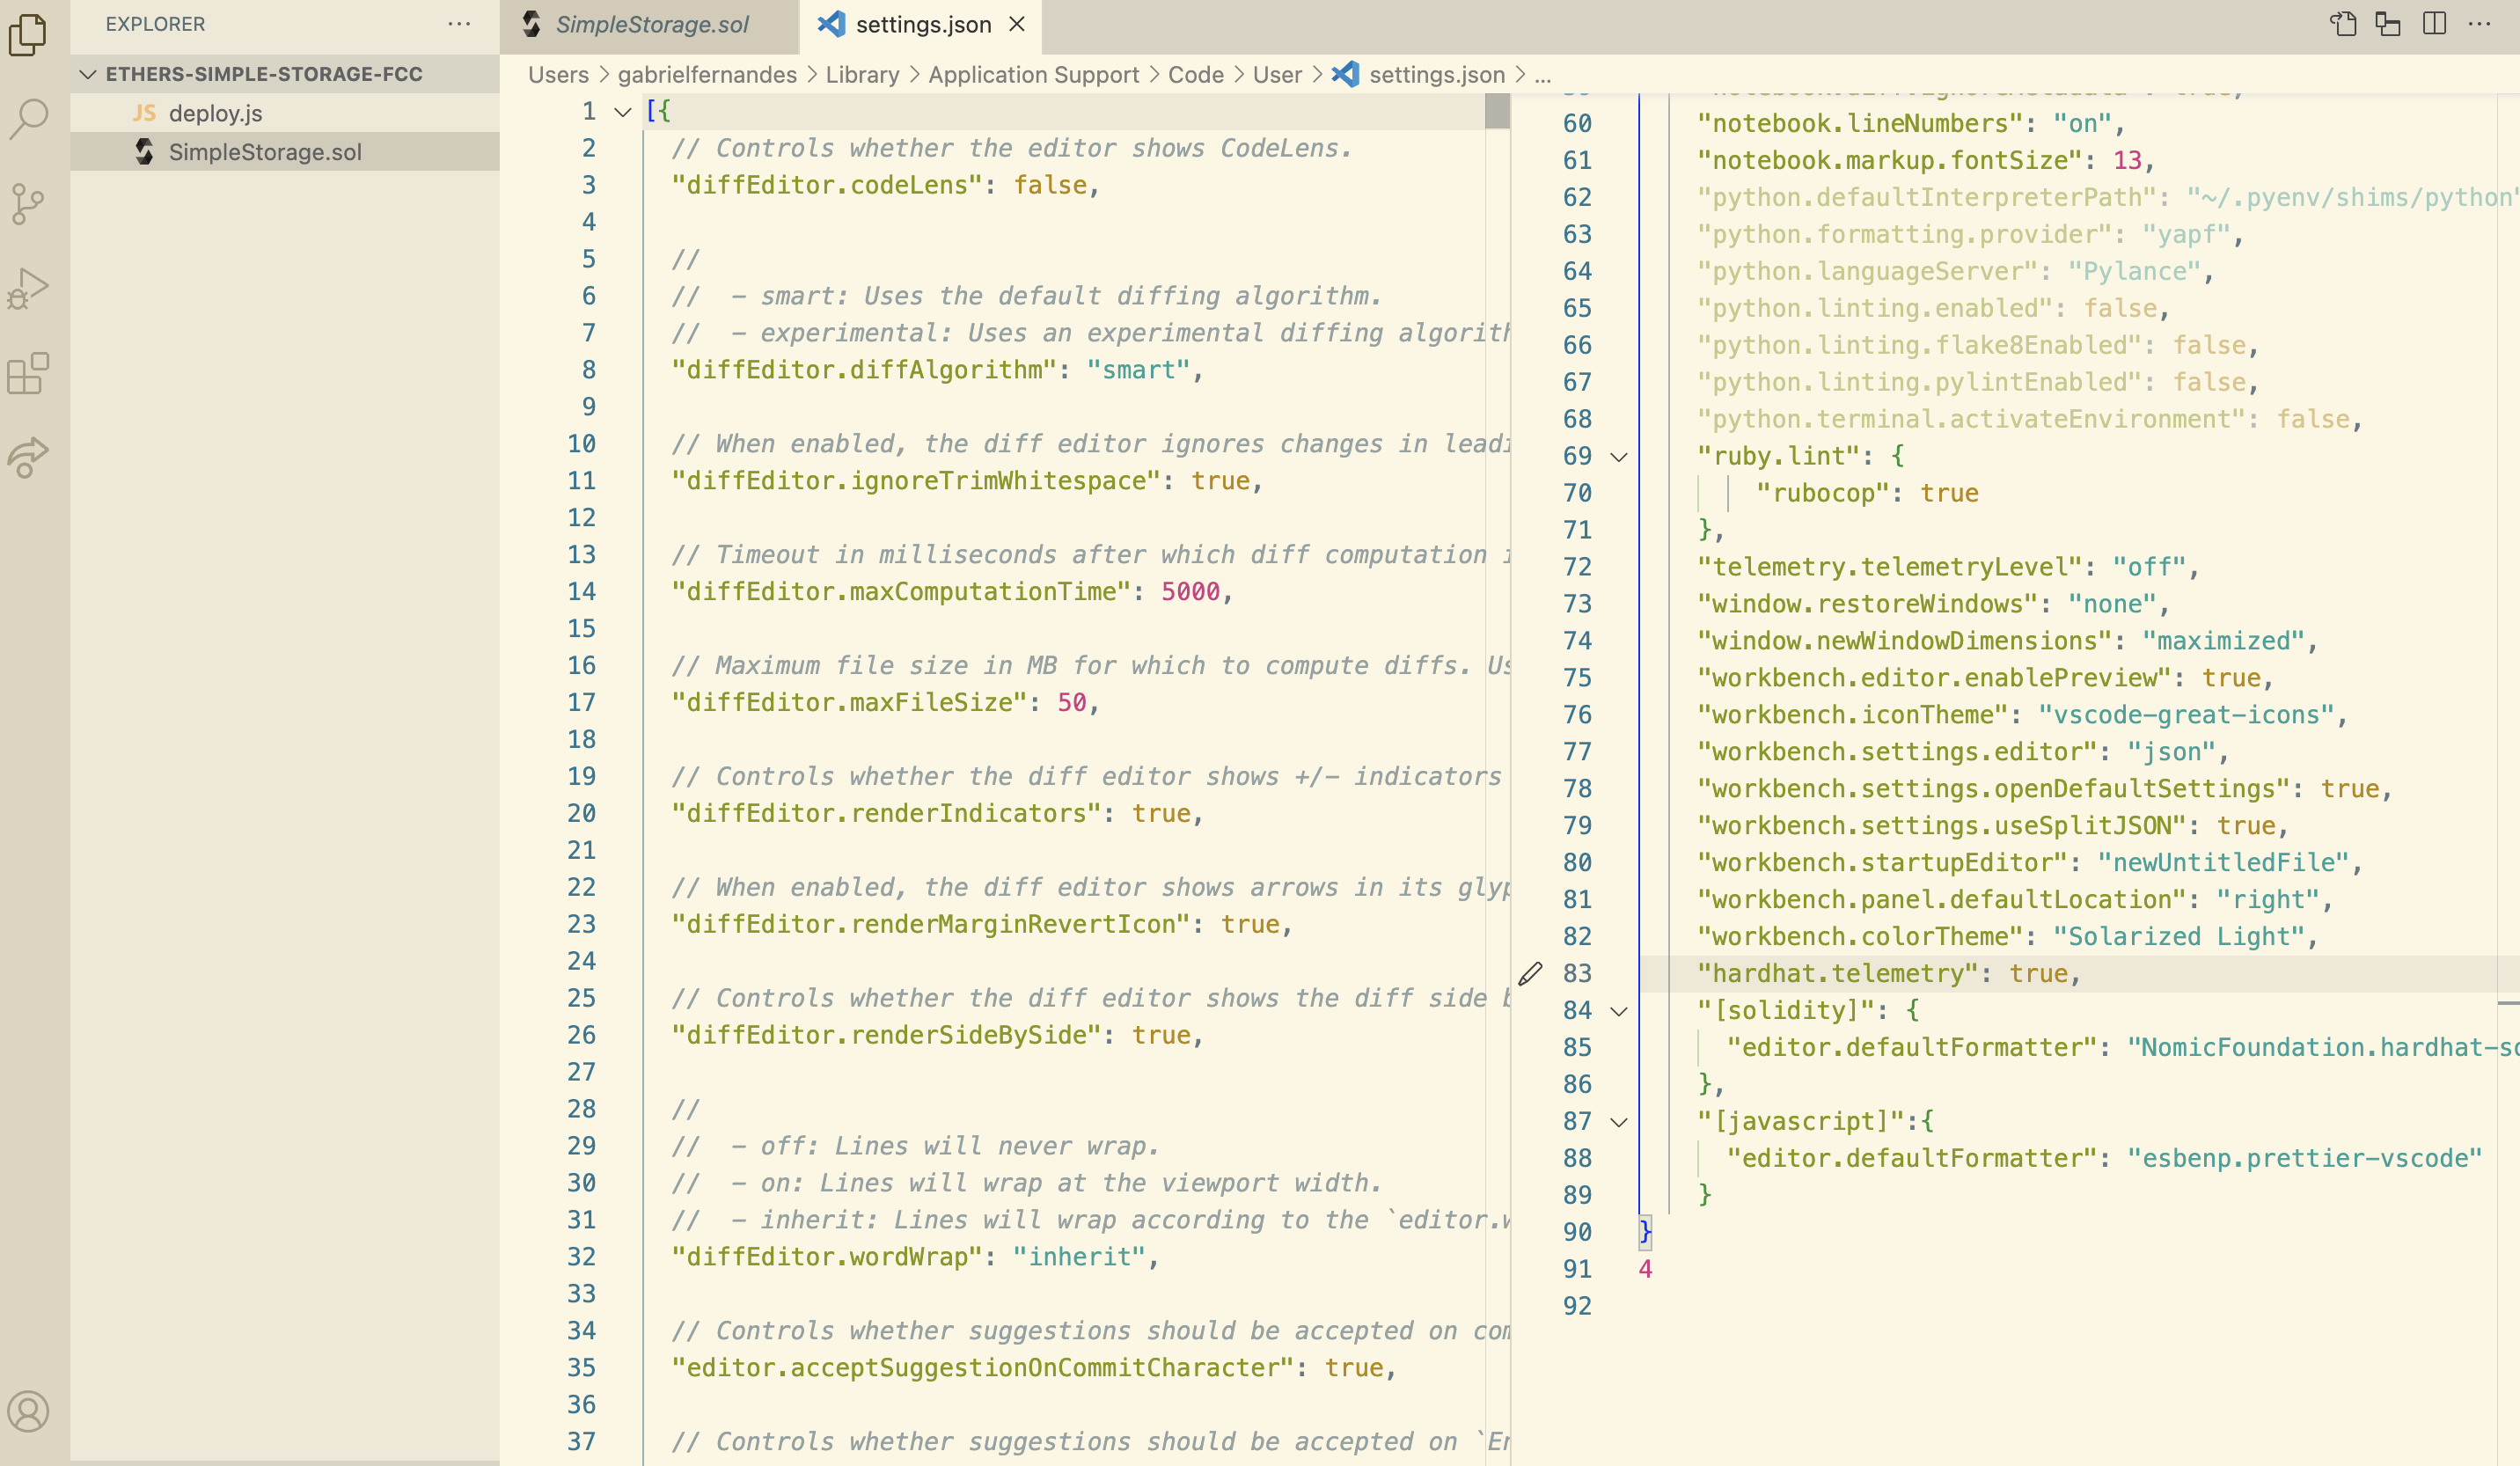Click the EXPLORER panel title
2520x1466 pixels.
click(x=155, y=24)
